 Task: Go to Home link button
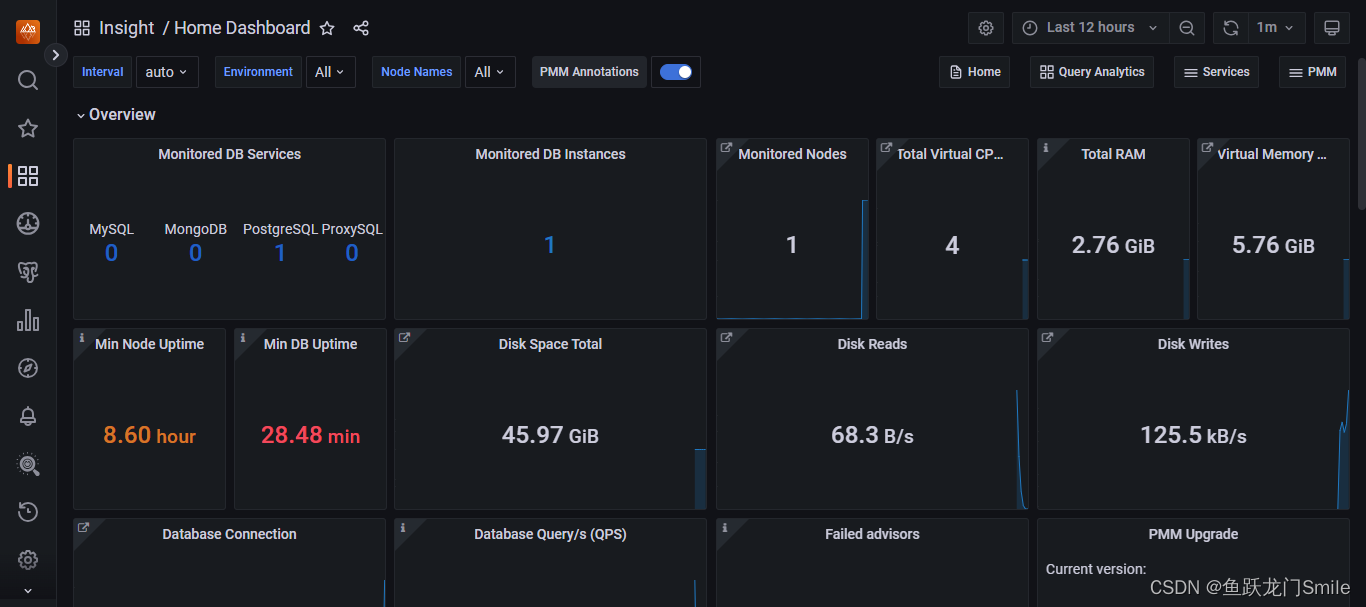tap(975, 72)
